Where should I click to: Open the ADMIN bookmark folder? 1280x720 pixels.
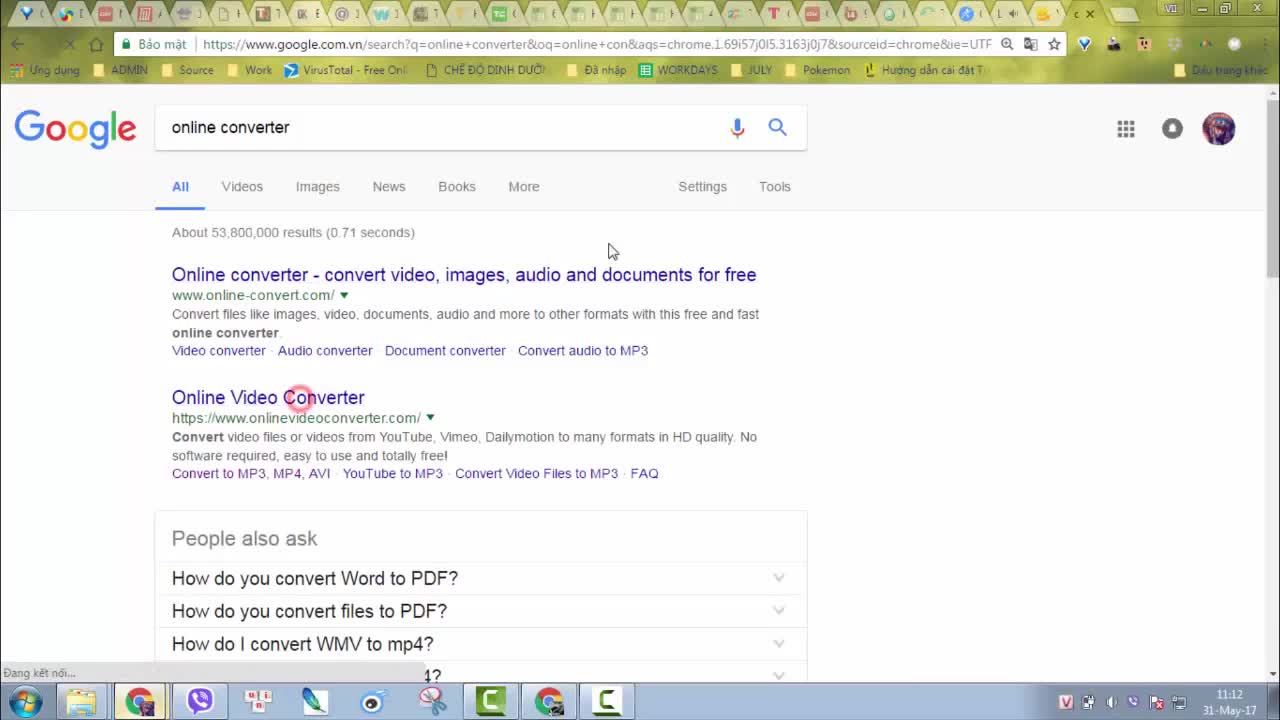coord(120,70)
